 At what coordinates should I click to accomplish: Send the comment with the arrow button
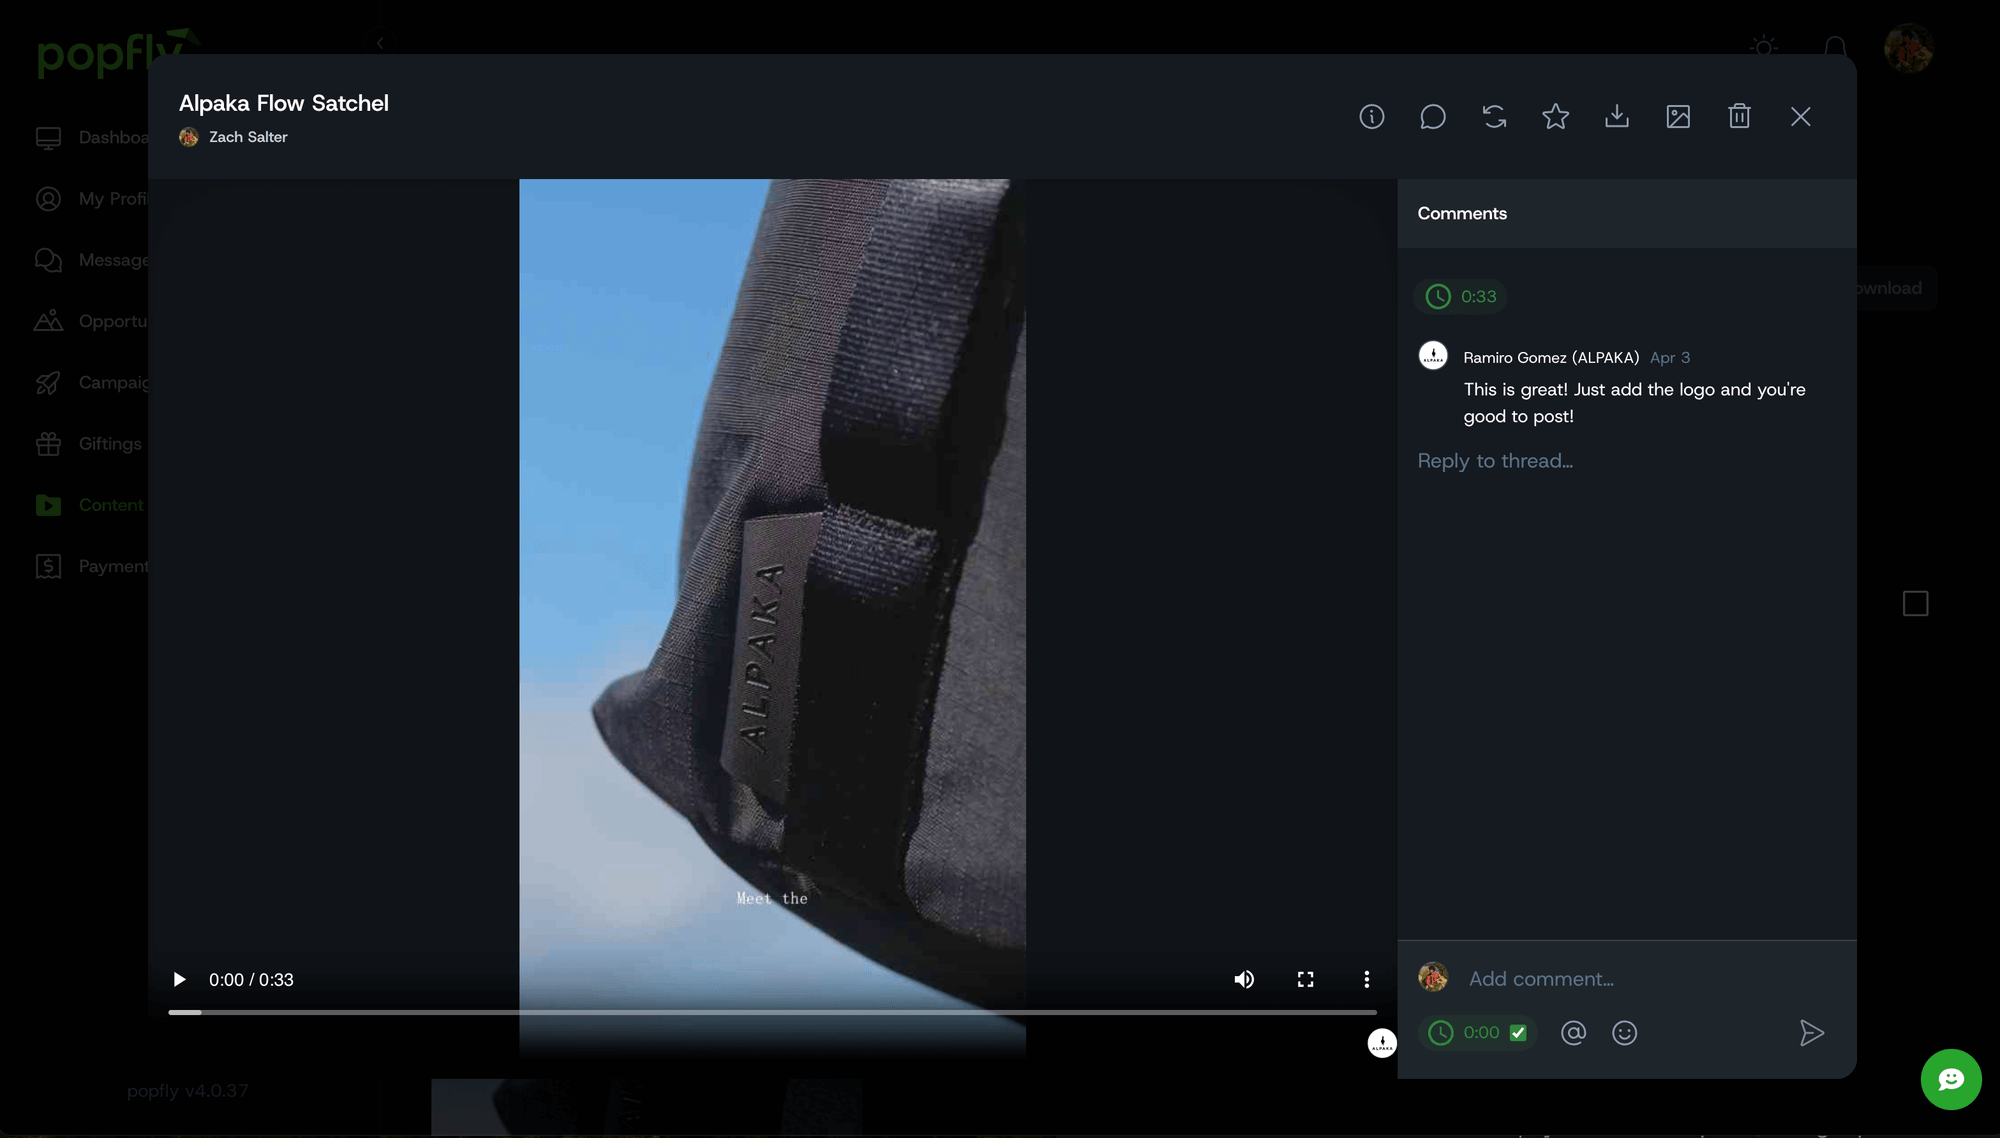coord(1812,1033)
